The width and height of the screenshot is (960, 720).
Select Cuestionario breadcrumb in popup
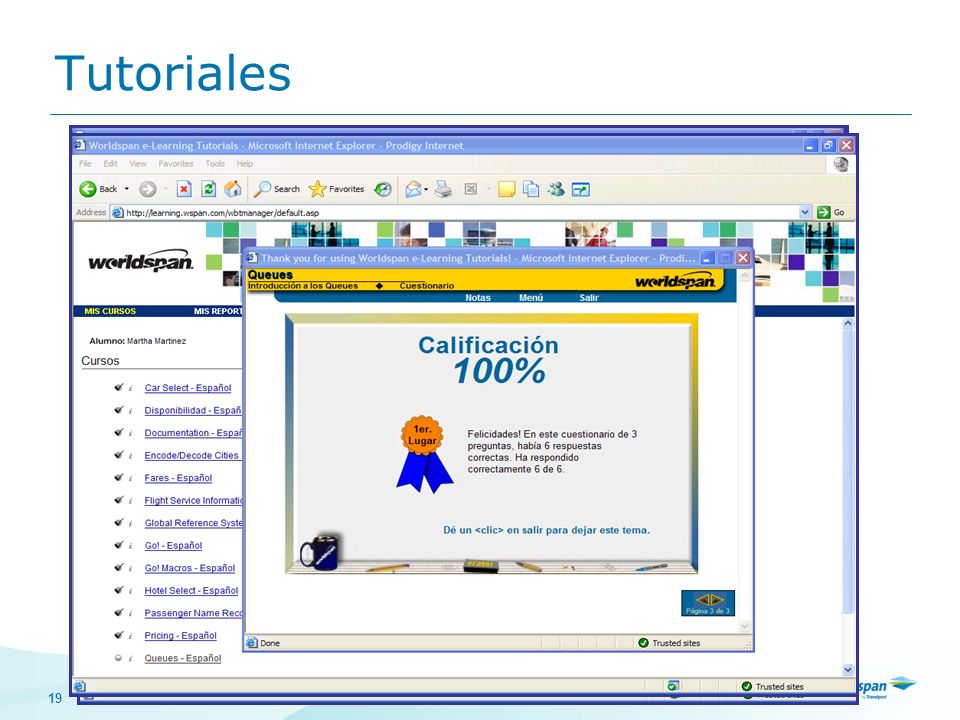[x=427, y=286]
